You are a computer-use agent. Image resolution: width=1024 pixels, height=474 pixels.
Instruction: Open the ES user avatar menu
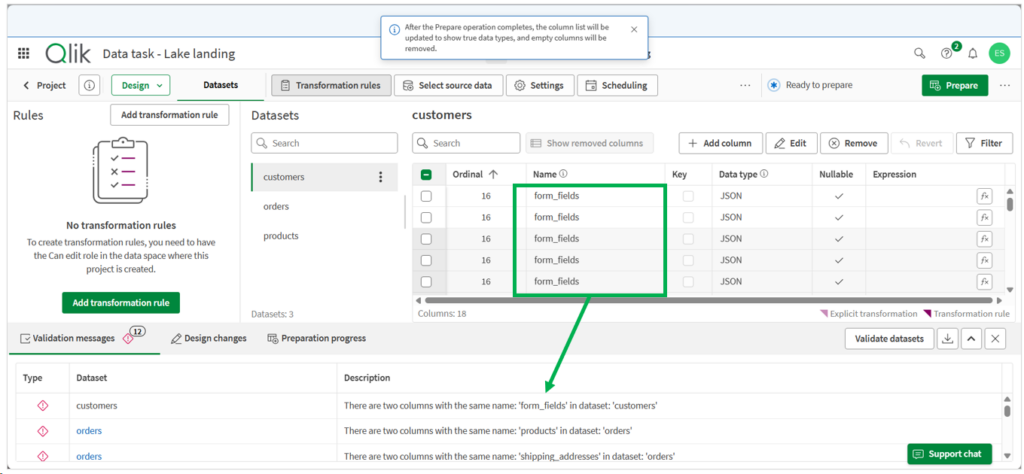(999, 54)
